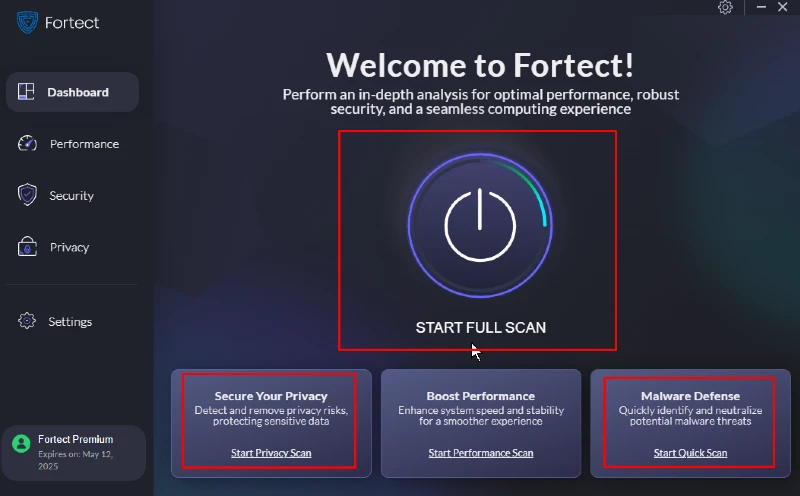Click the 'Expires on: May 12, 2025' text

click(76, 460)
